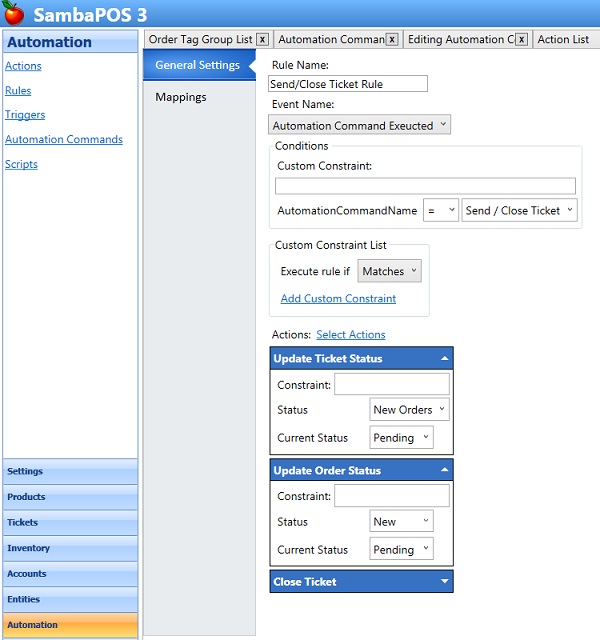The height and width of the screenshot is (640, 600).
Task: Collapse the Update Order Status action
Action: coord(443,470)
